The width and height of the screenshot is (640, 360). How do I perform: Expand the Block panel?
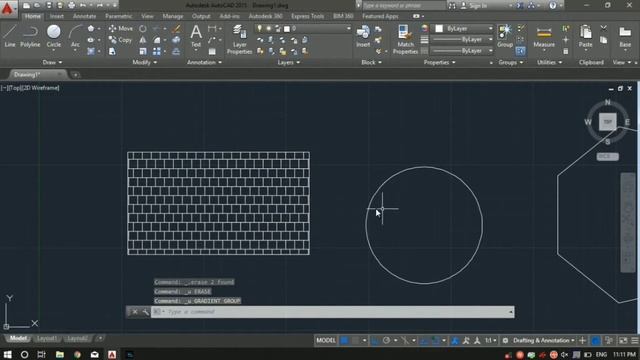(x=371, y=62)
